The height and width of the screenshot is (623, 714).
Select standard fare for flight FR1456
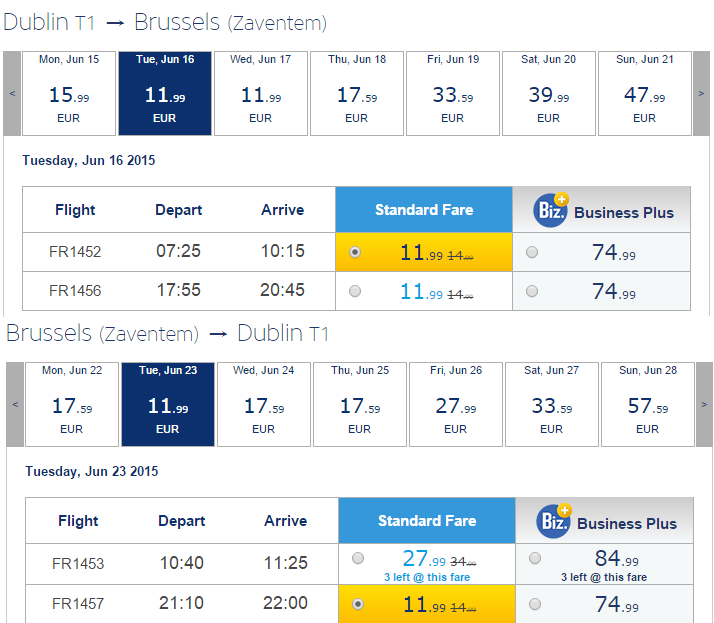point(355,291)
